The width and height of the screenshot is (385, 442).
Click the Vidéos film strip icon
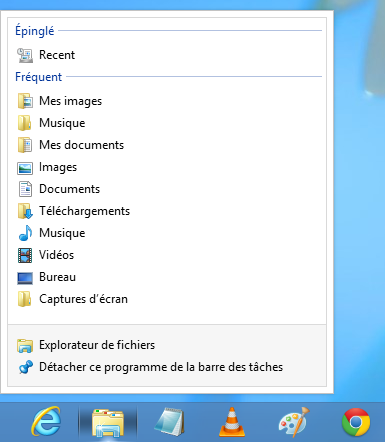(x=25, y=255)
